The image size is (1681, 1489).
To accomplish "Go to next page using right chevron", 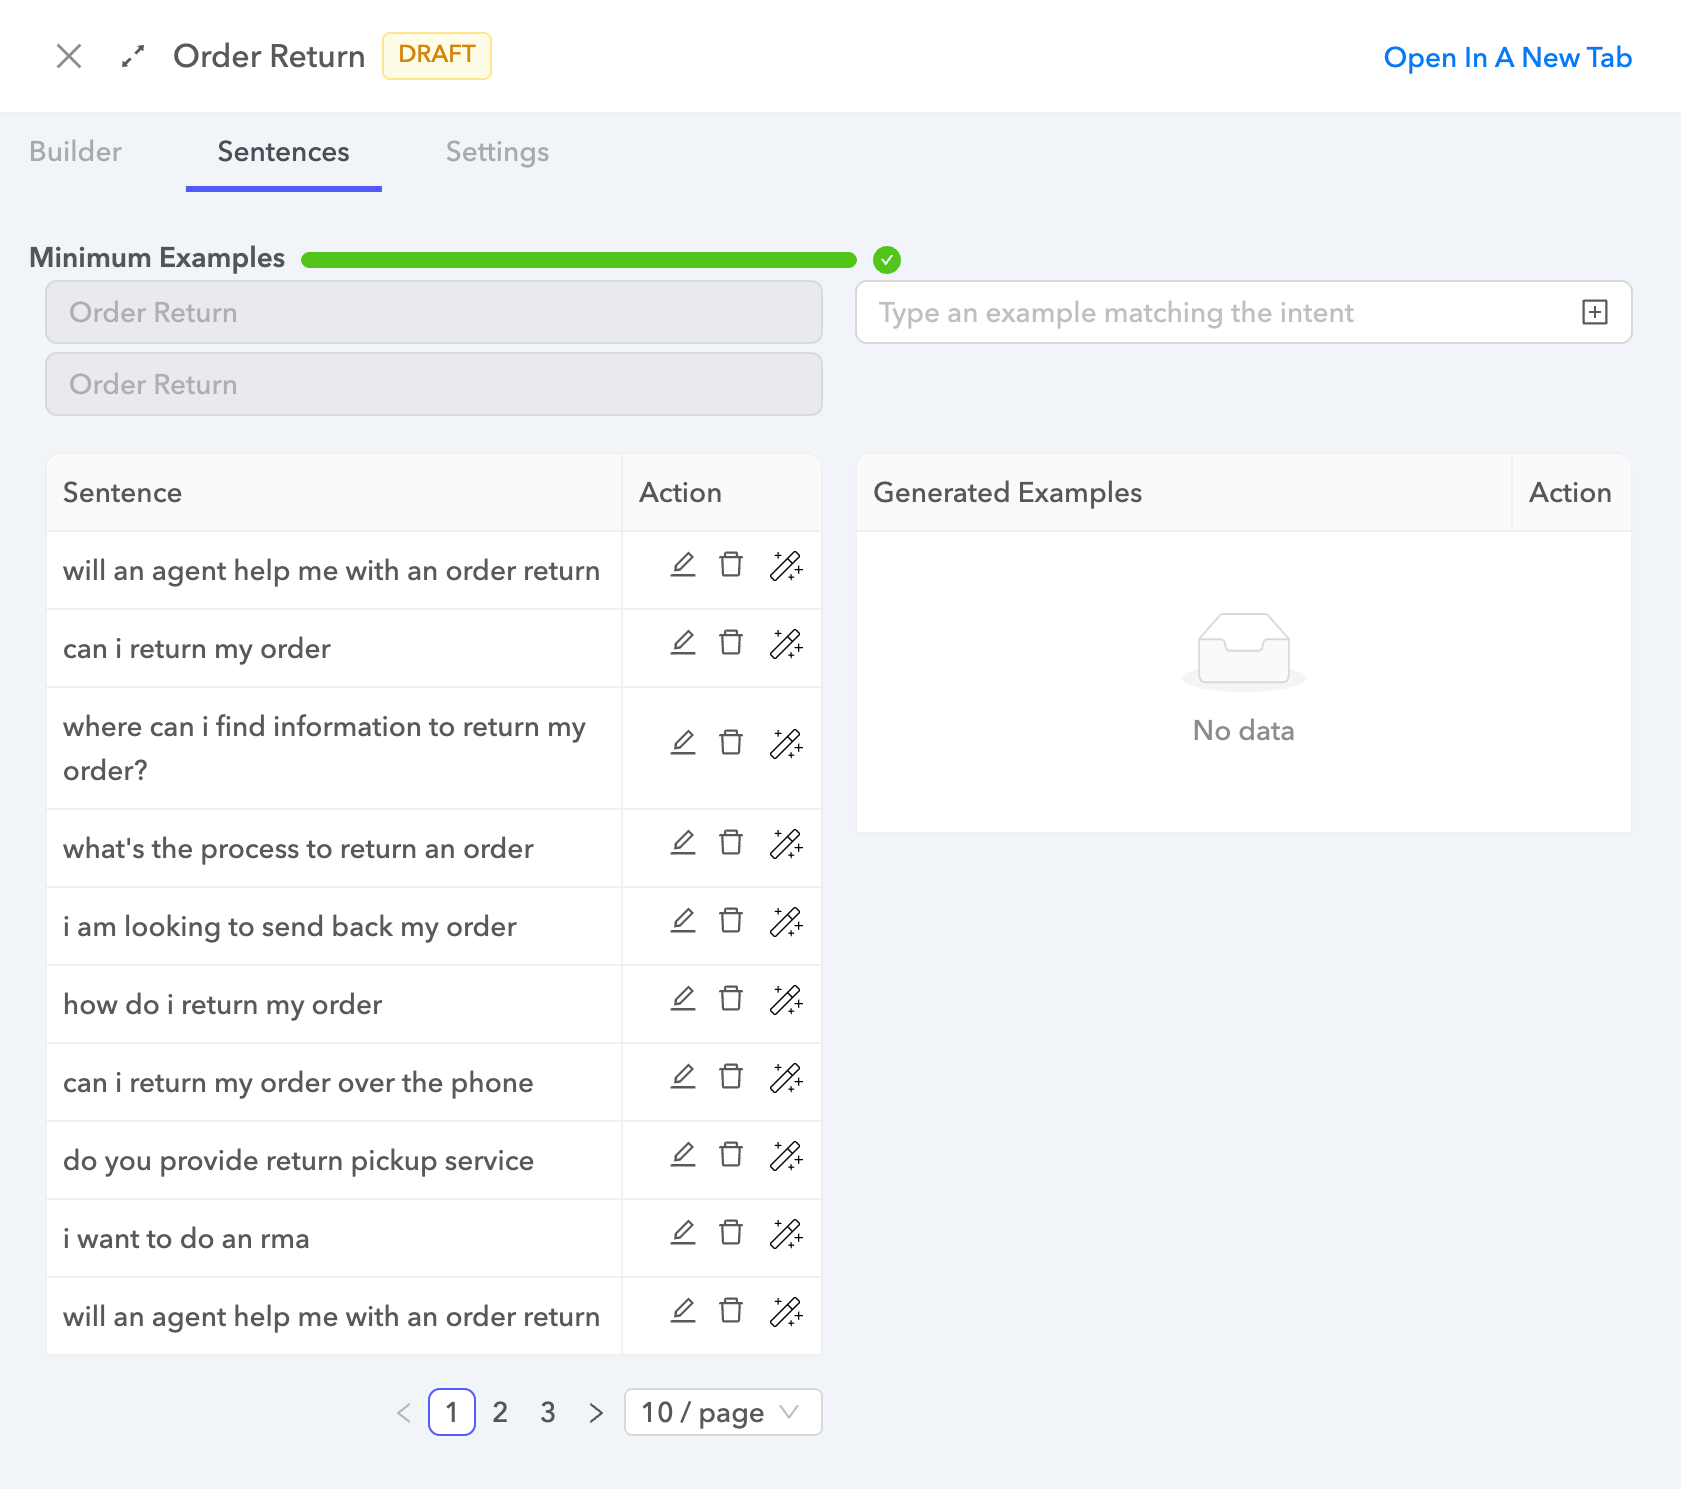I will tap(596, 1412).
